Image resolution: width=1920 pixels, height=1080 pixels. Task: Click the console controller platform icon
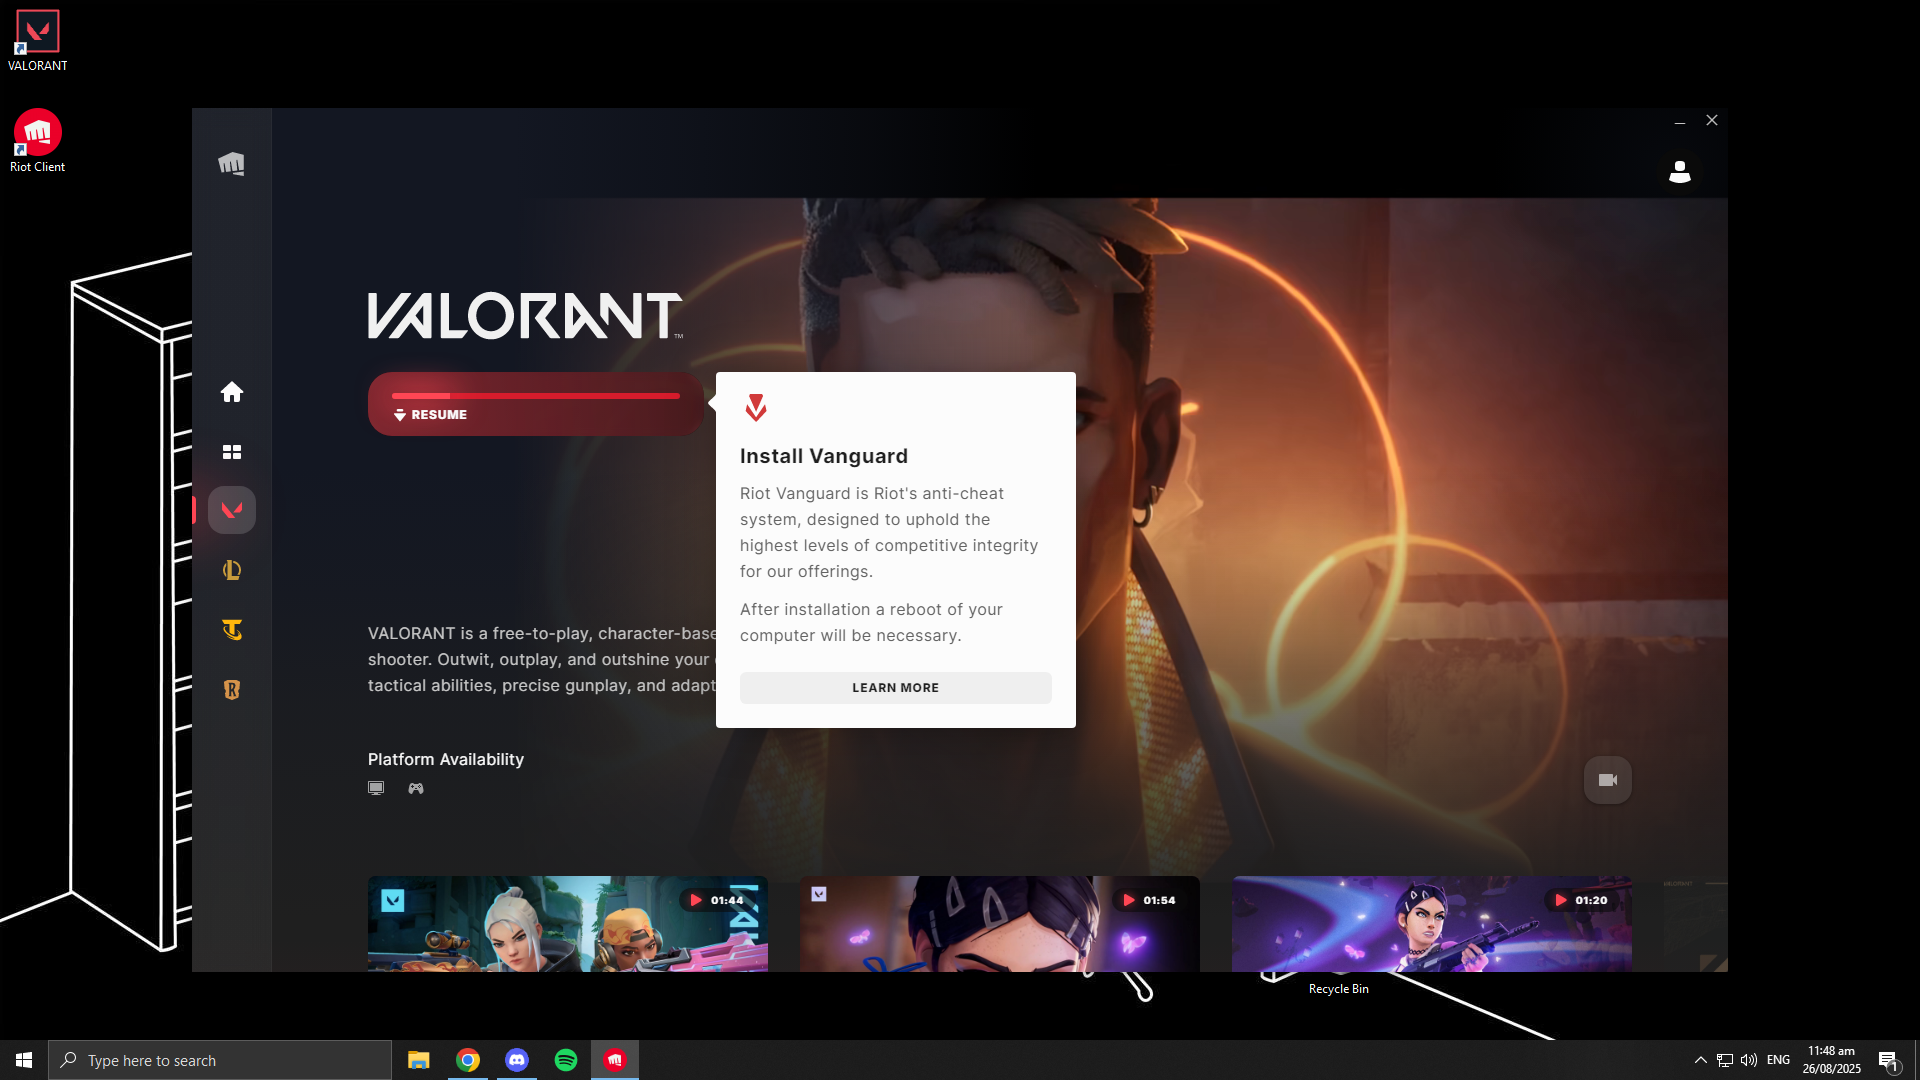[416, 788]
